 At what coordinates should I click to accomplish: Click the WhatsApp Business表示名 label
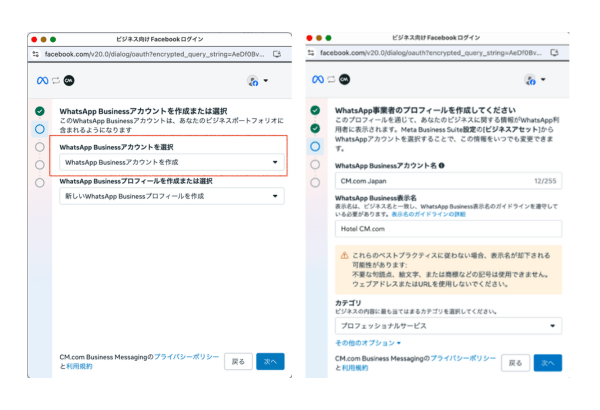(x=376, y=198)
